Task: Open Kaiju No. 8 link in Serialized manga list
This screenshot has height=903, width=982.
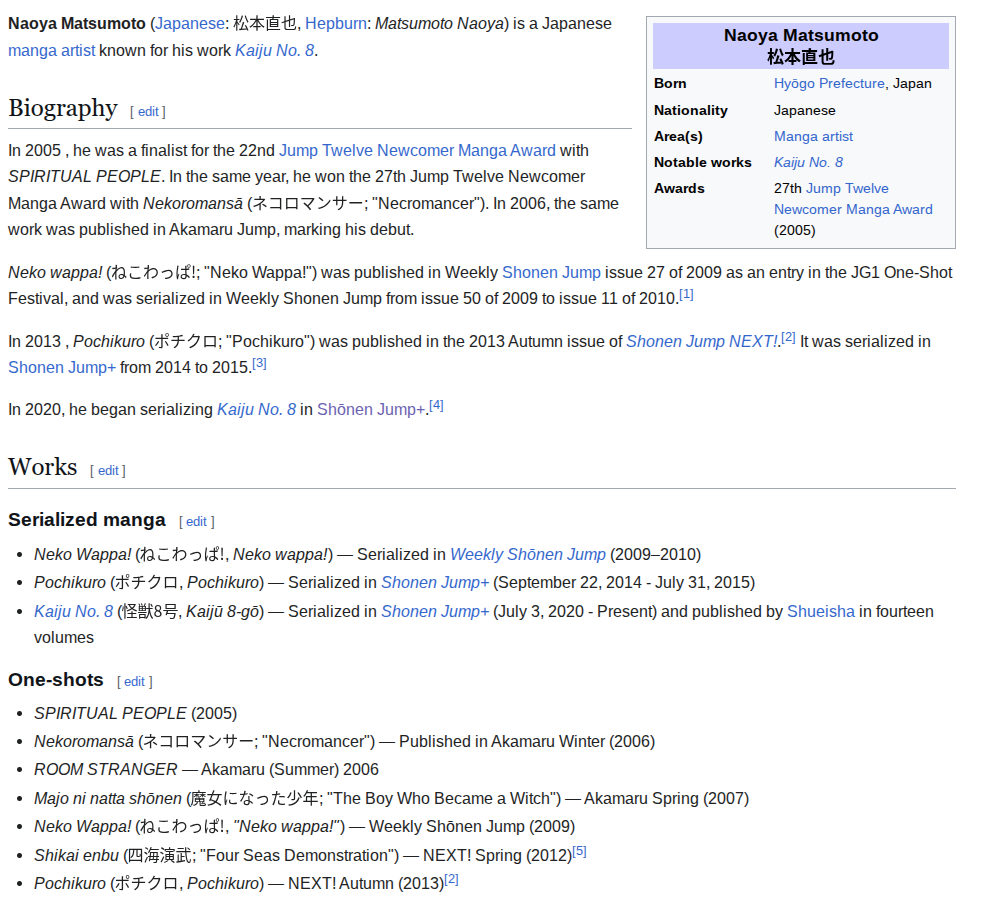Action: [73, 612]
